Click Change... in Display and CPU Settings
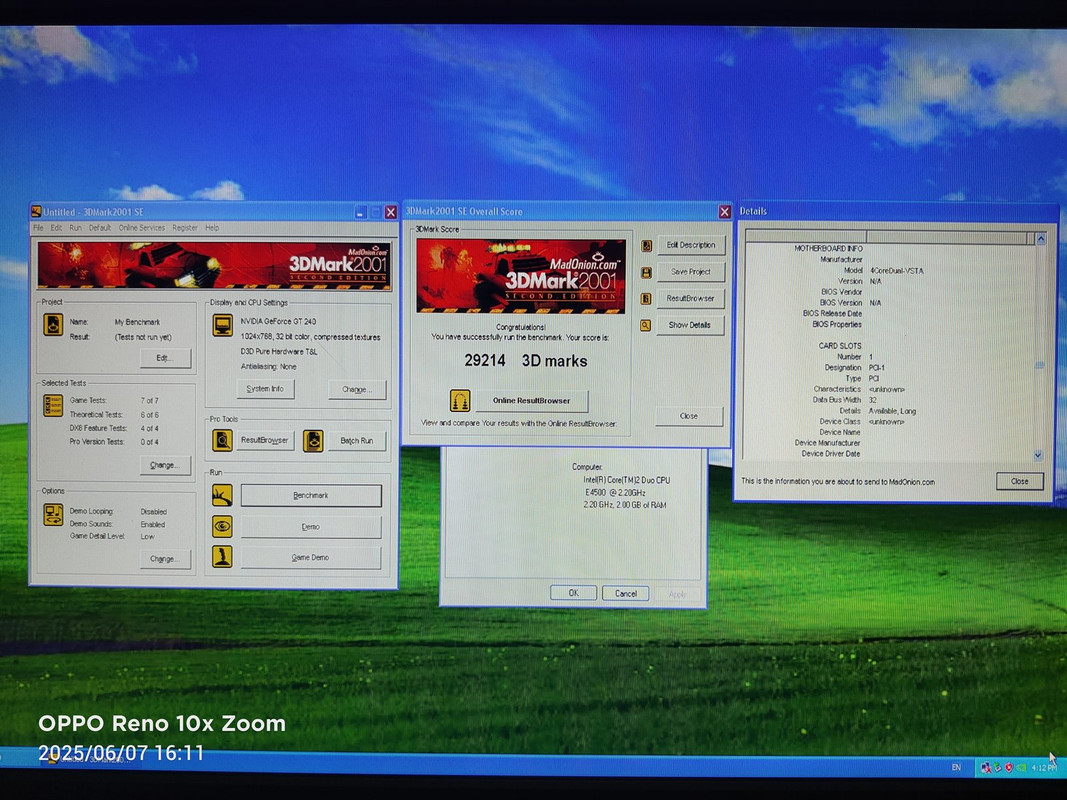Image resolution: width=1067 pixels, height=800 pixels. coord(357,389)
